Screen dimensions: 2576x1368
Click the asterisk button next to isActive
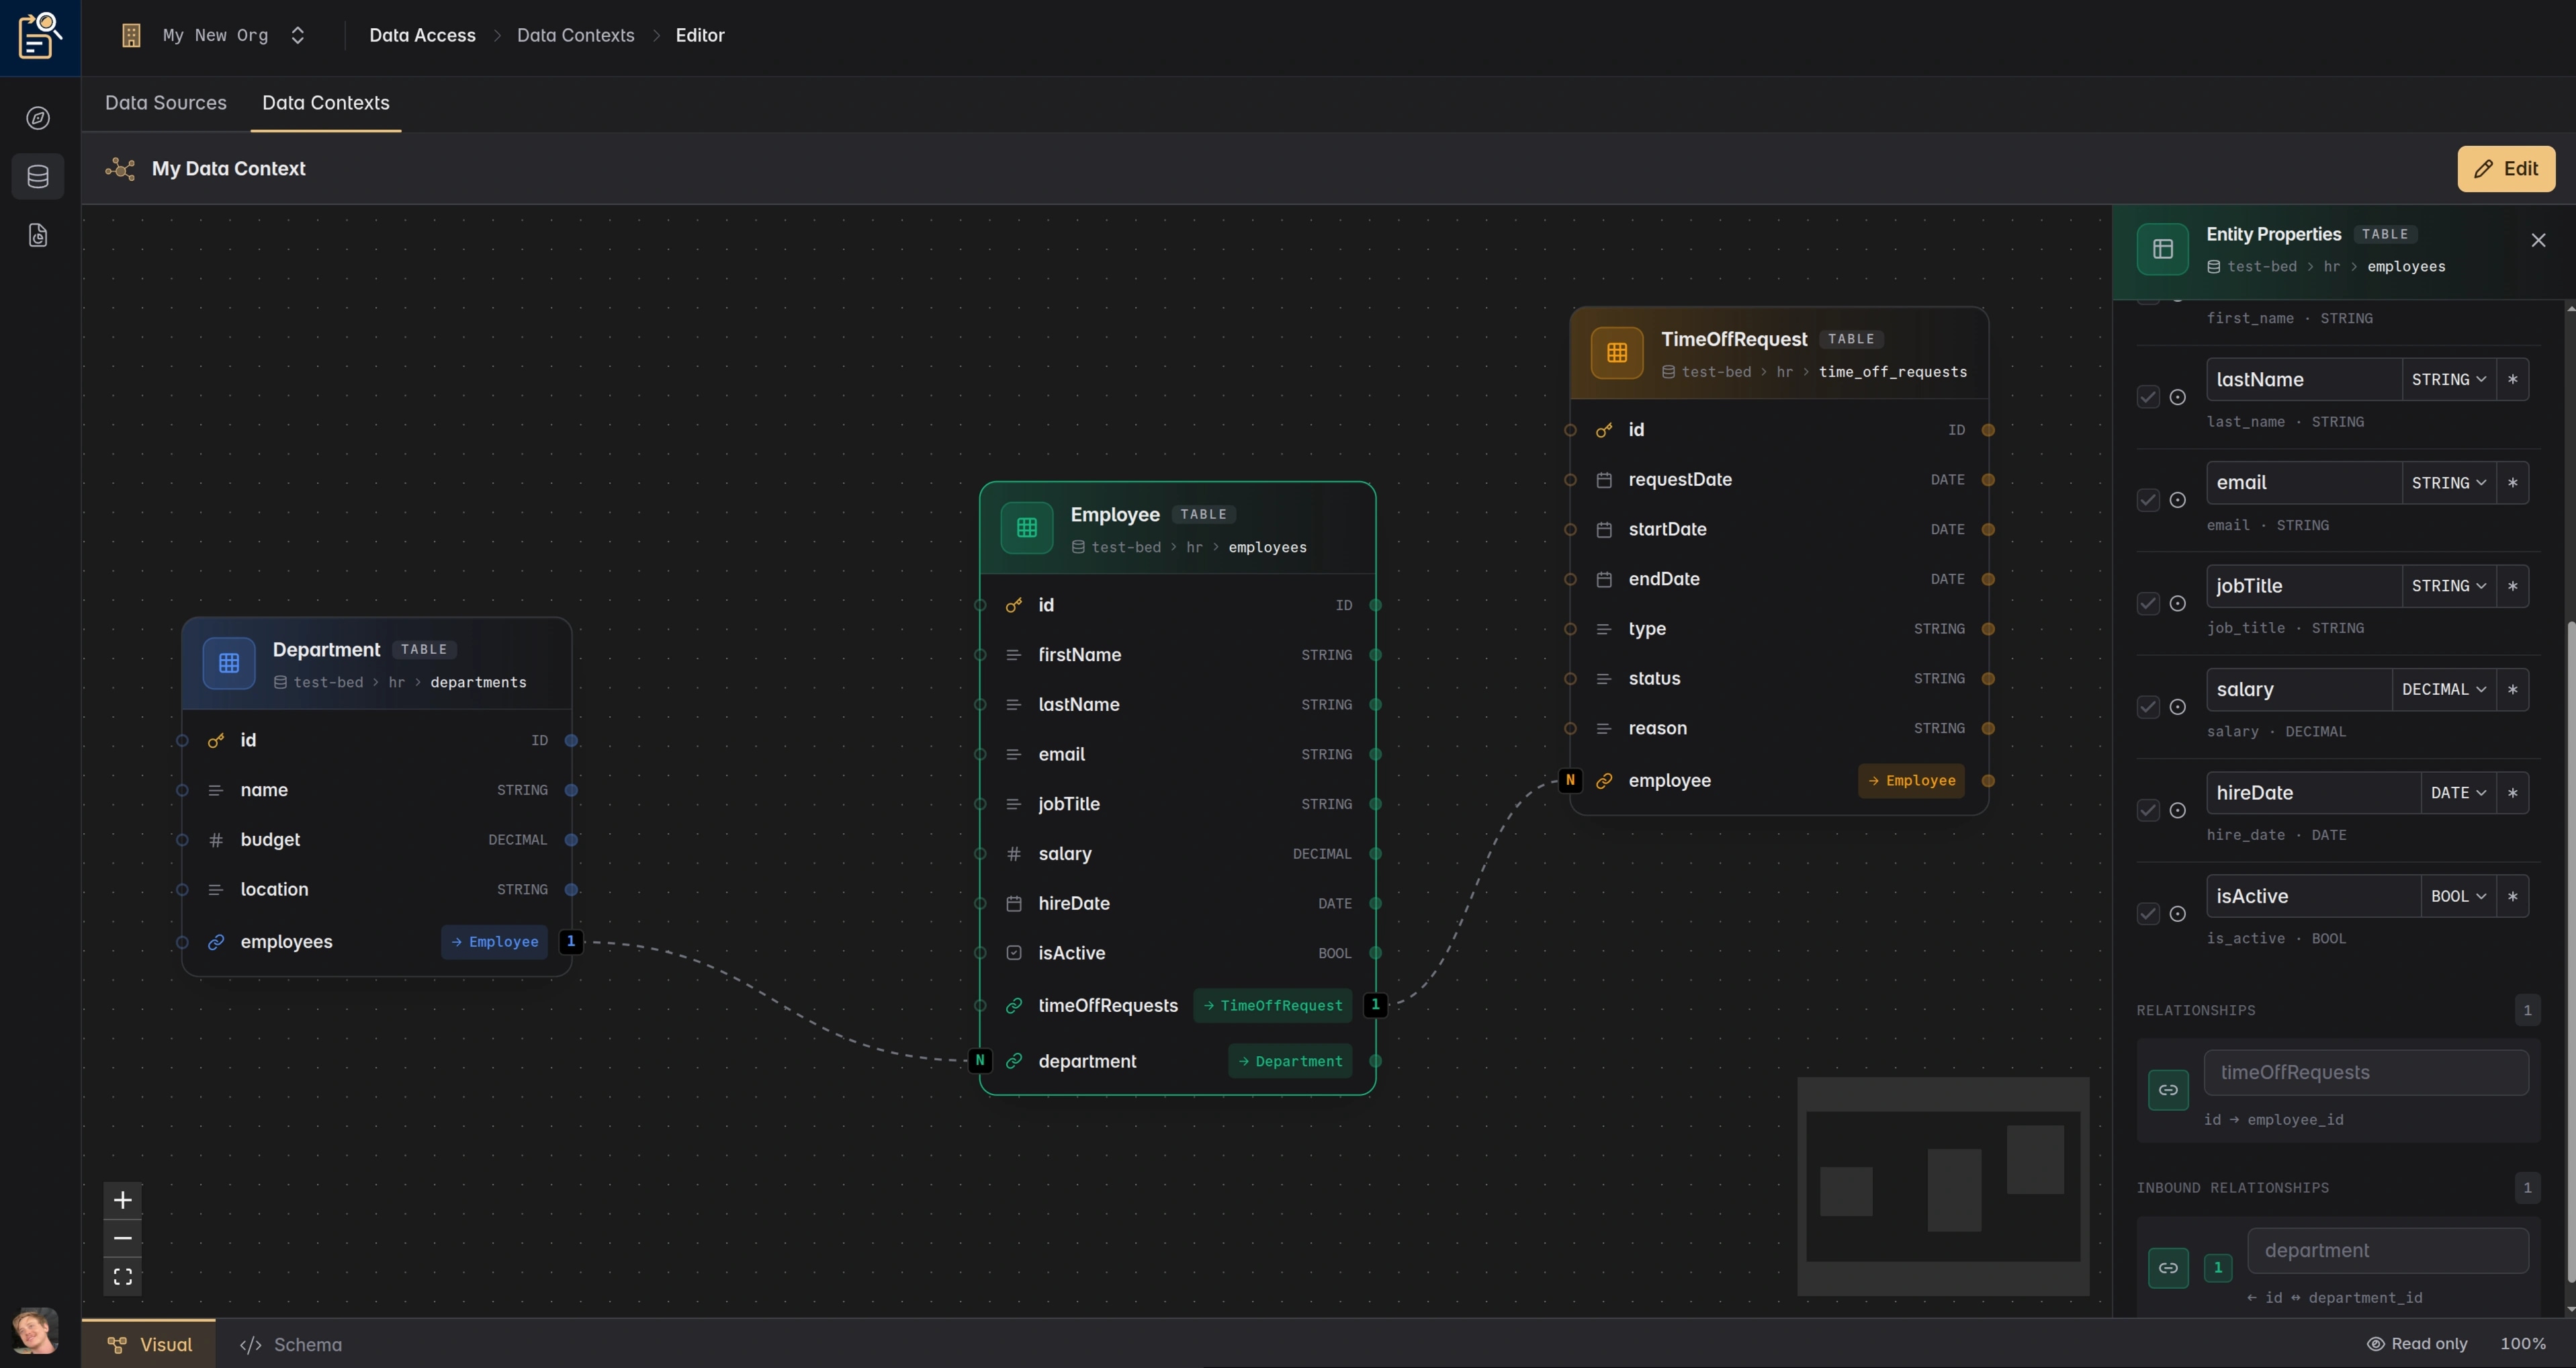click(2513, 897)
